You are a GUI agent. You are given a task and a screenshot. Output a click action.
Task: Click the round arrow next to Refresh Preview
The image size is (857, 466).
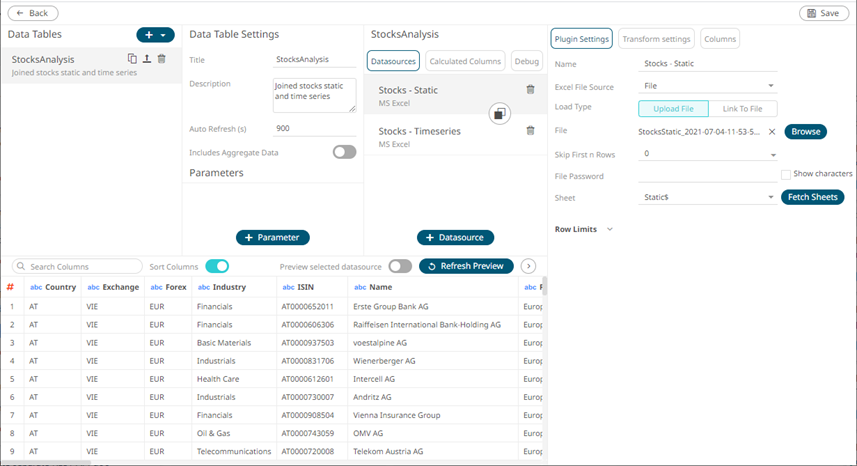point(529,266)
